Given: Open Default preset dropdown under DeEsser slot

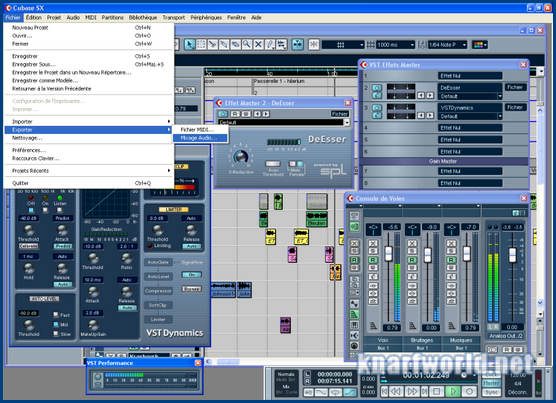Looking at the screenshot, I should tap(500, 96).
